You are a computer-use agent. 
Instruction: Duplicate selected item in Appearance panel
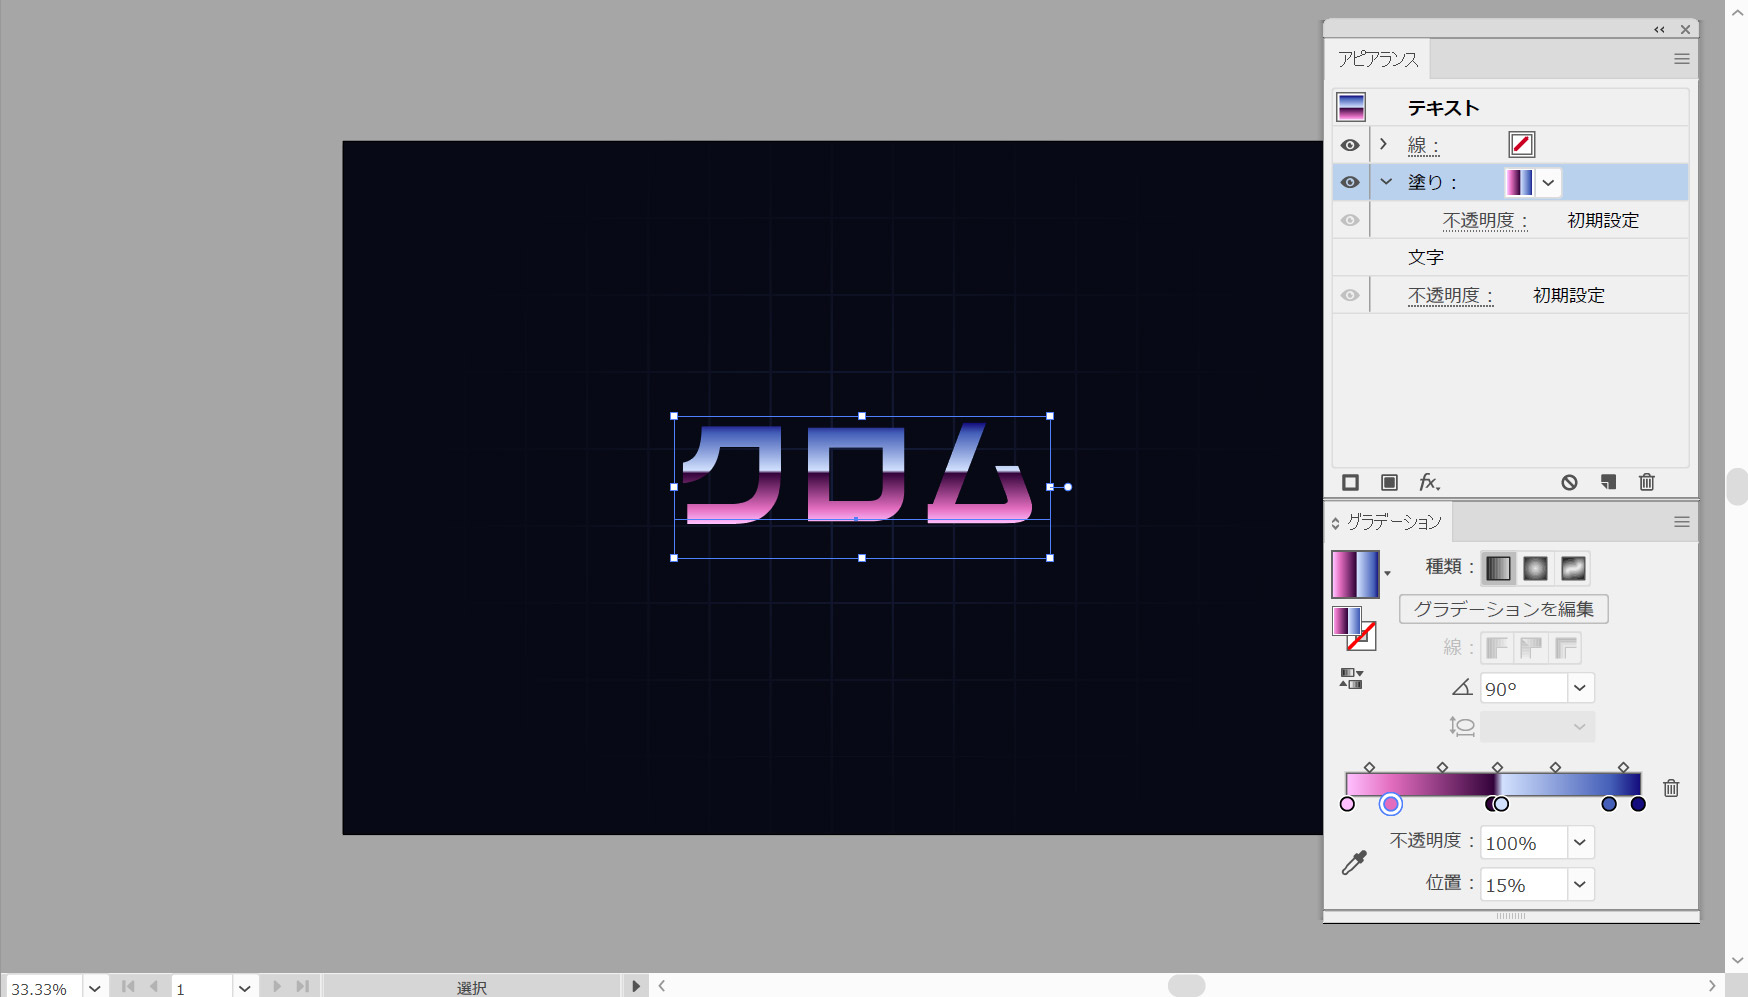[1608, 483]
